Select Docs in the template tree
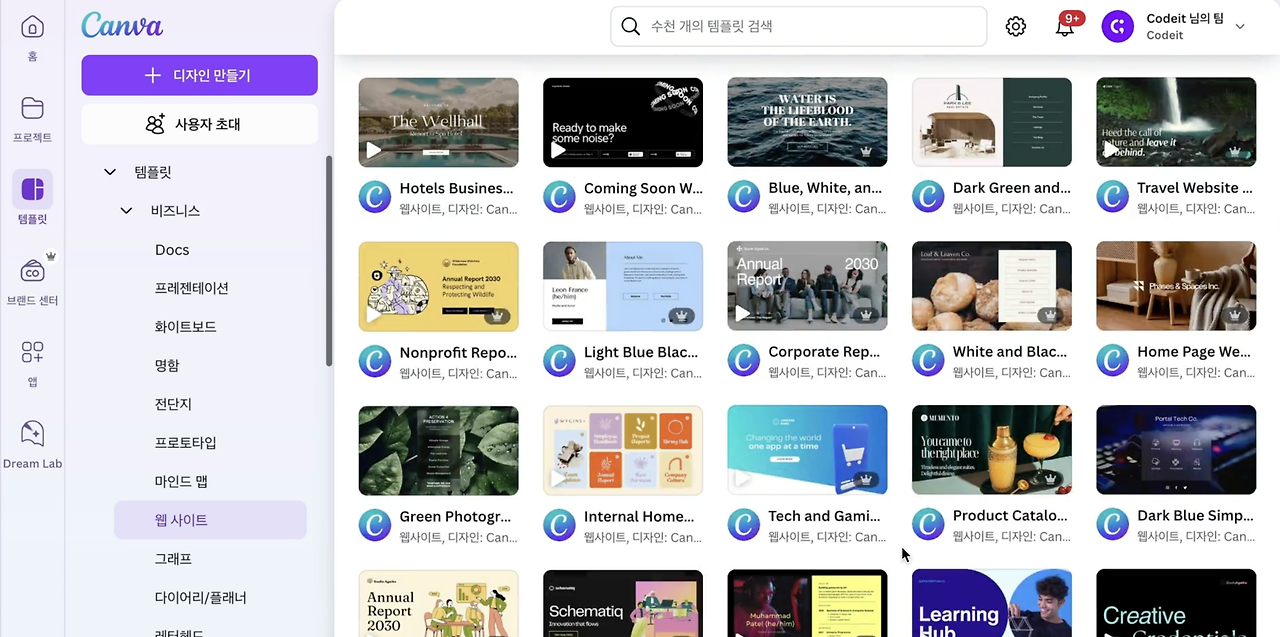This screenshot has height=637, width=1280. (172, 250)
